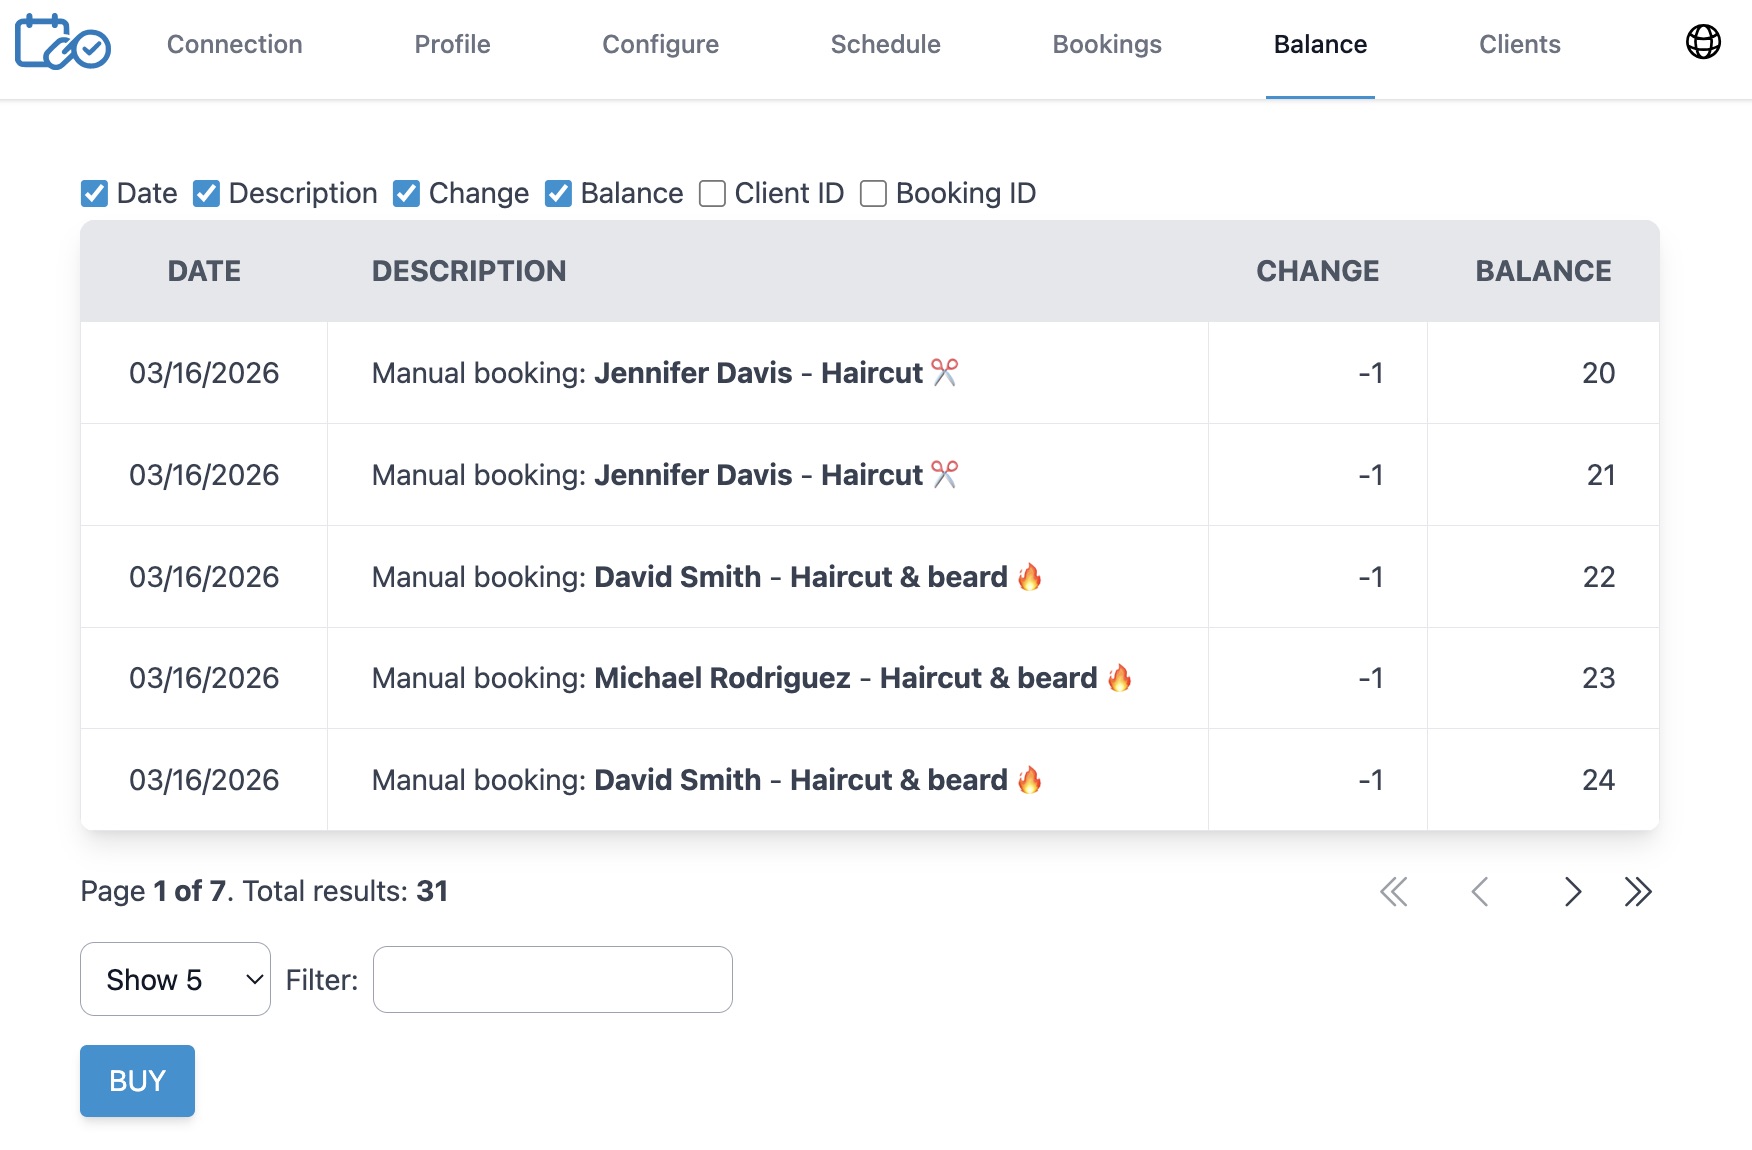The height and width of the screenshot is (1150, 1752).
Task: Uncheck the Description column checkbox
Action: point(206,193)
